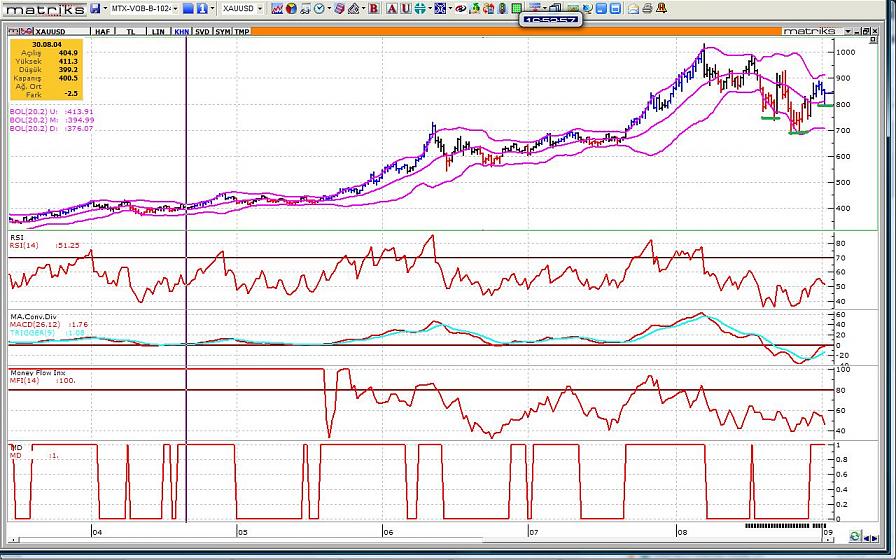The width and height of the screenshot is (896, 560).
Task: Click the save floppy disk icon
Action: 95,8
